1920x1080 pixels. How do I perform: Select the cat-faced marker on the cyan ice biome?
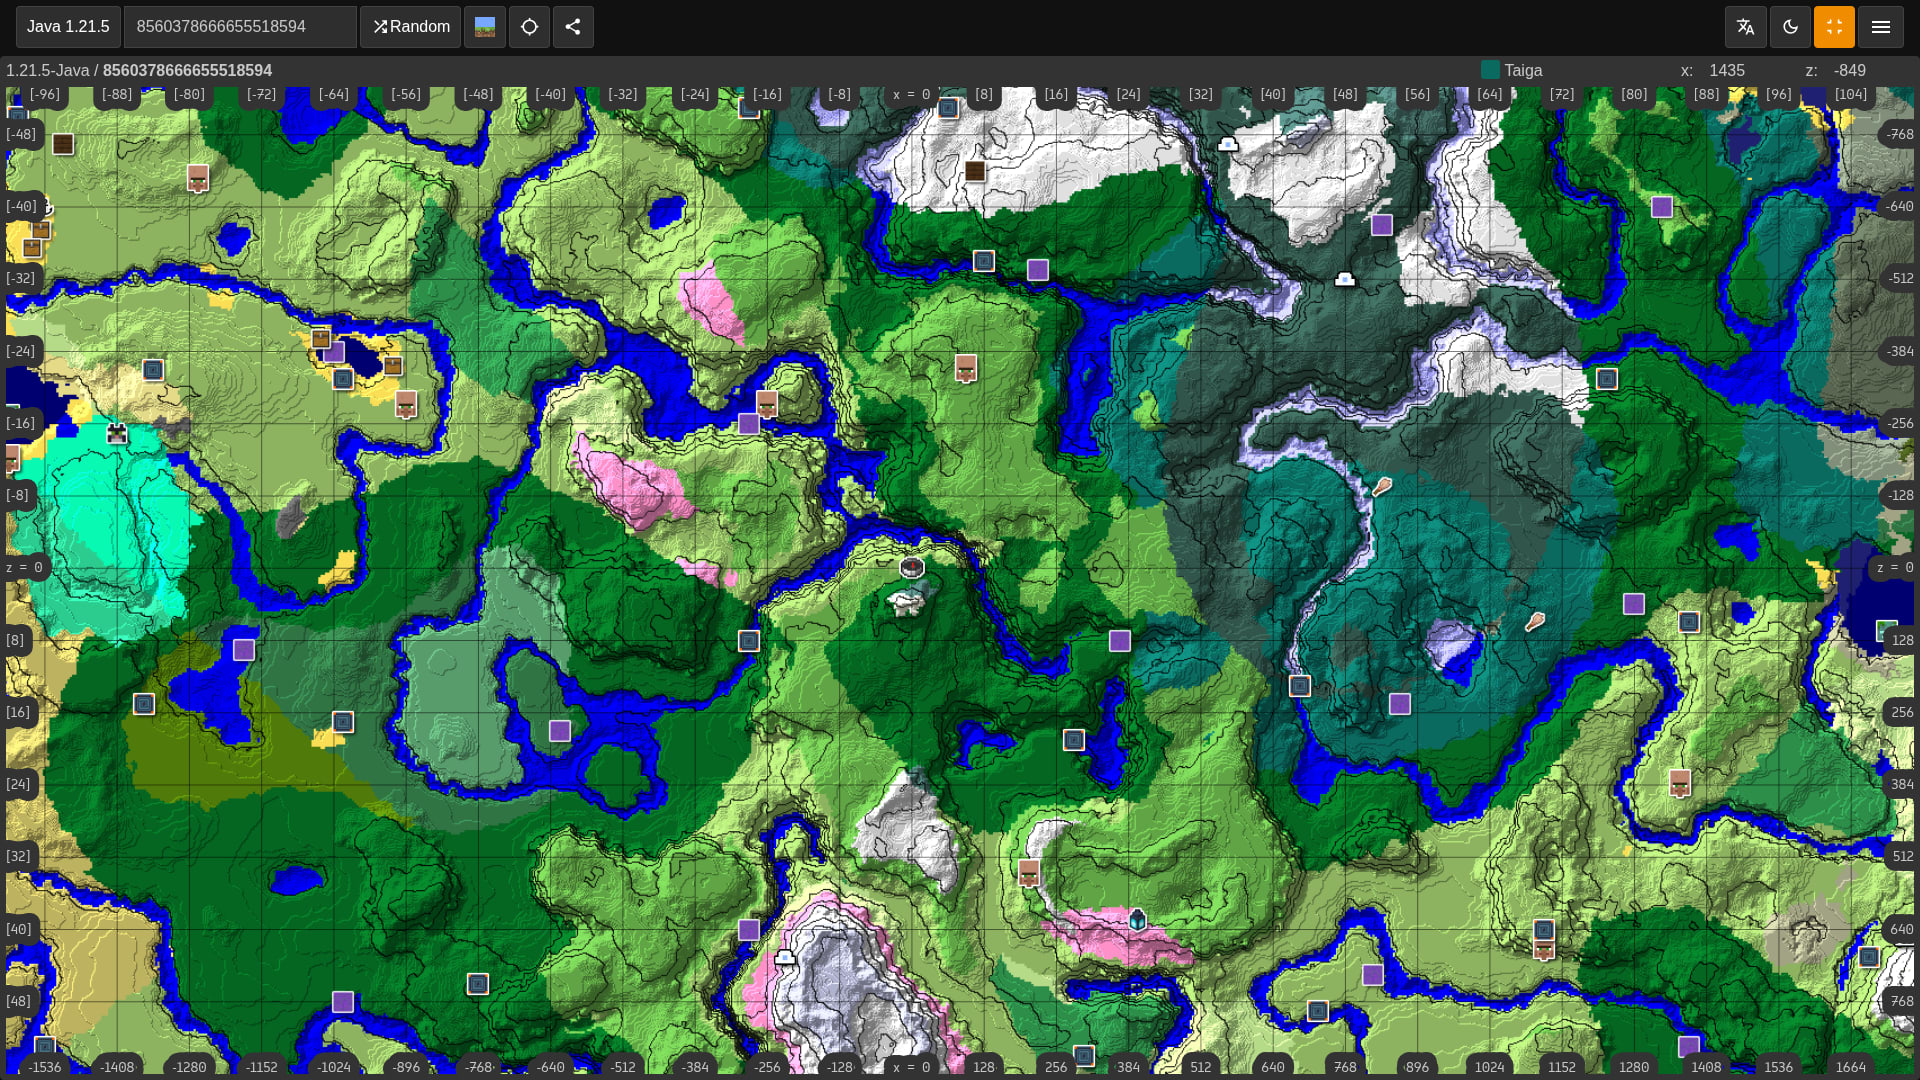click(117, 434)
